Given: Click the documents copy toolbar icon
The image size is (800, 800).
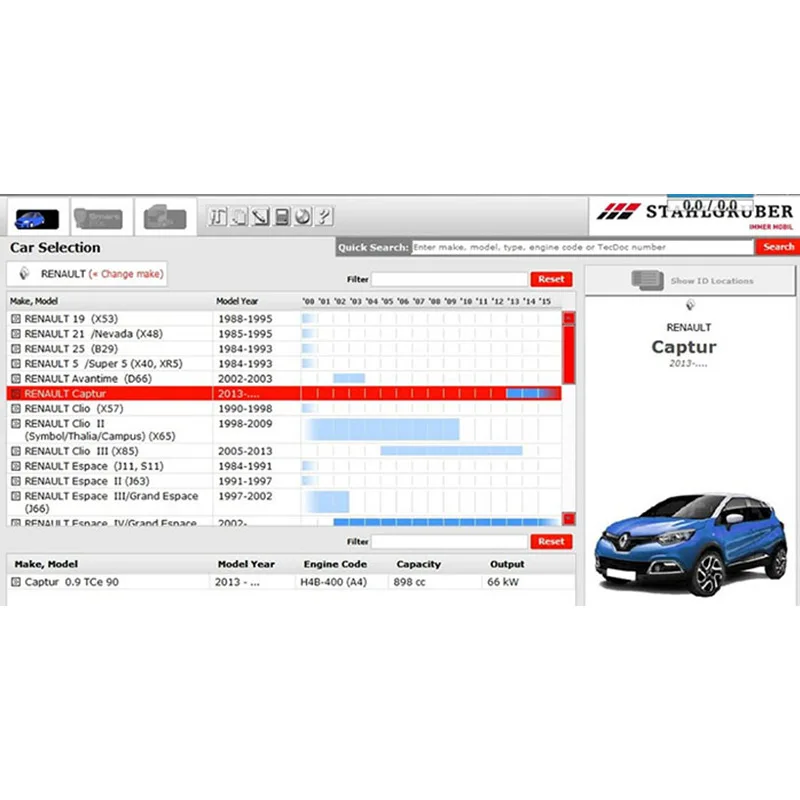Looking at the screenshot, I should click(x=239, y=217).
